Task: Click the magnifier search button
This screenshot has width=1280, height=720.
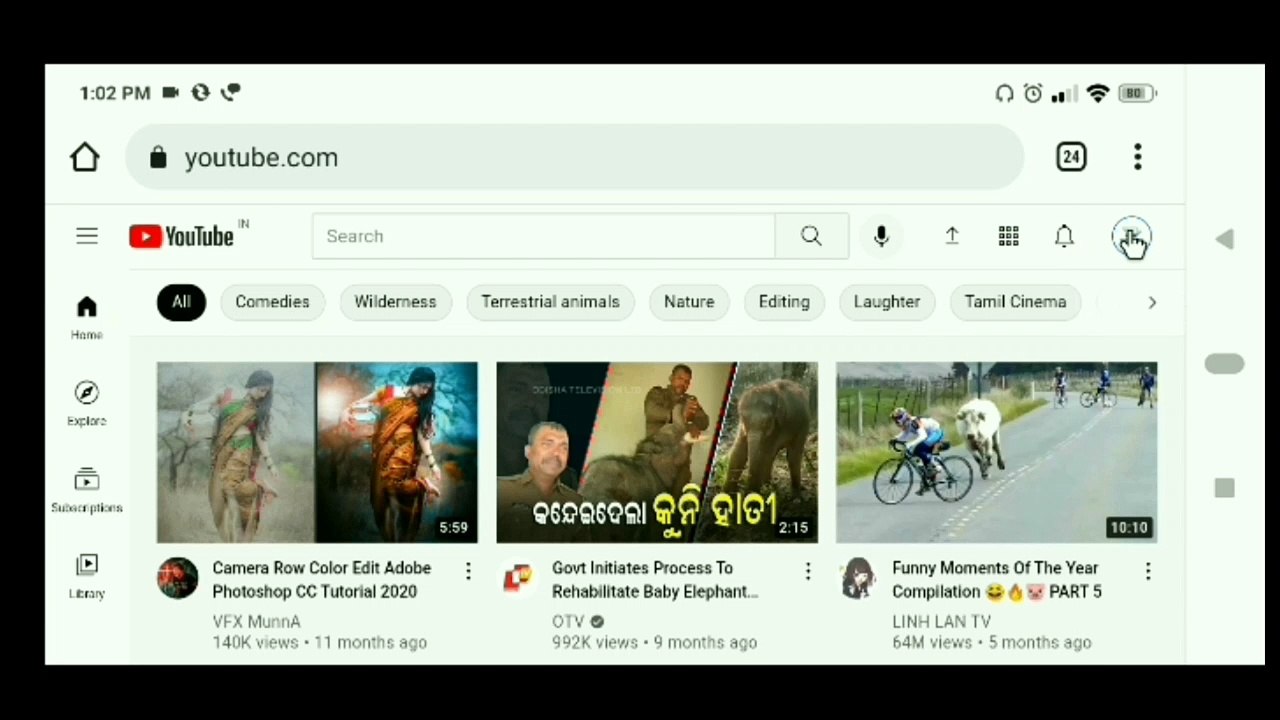Action: (x=811, y=236)
